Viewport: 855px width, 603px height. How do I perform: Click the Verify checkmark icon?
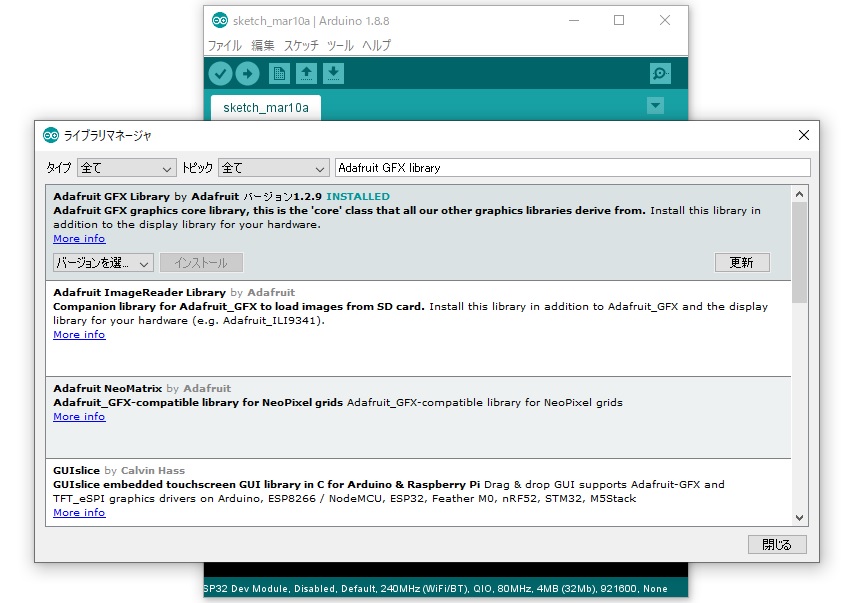point(220,73)
